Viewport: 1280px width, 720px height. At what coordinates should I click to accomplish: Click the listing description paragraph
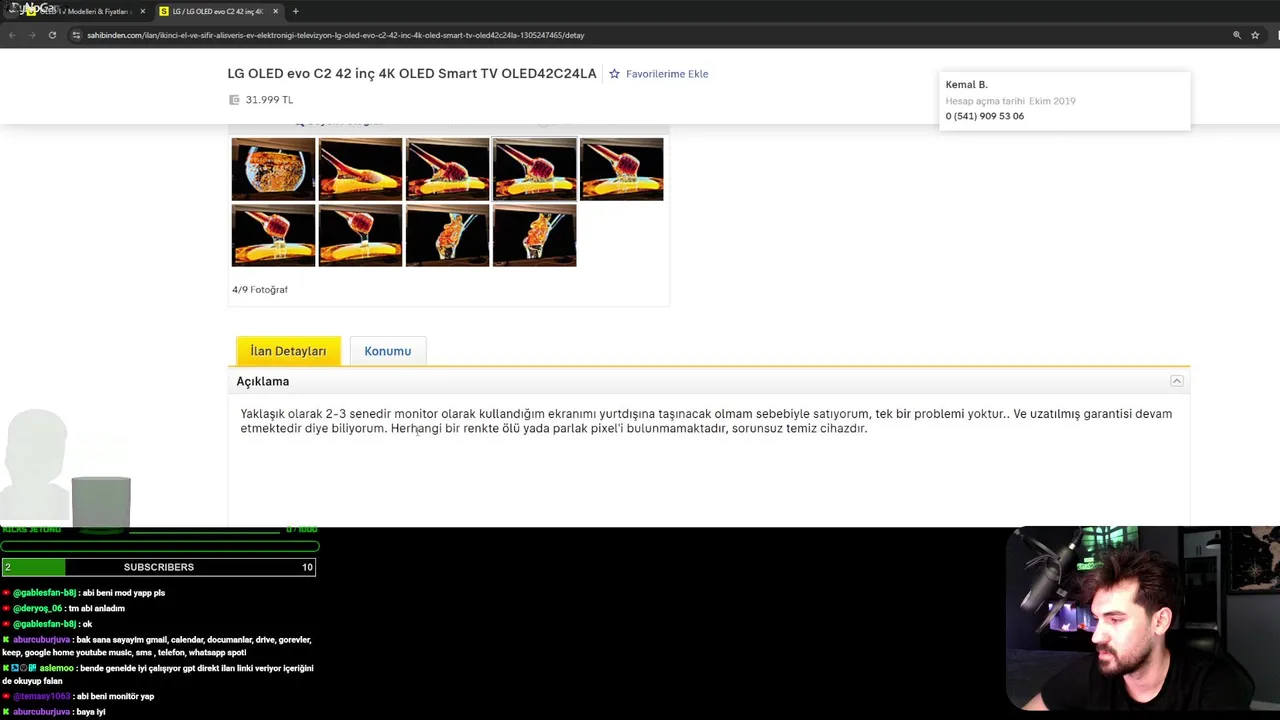coord(706,421)
